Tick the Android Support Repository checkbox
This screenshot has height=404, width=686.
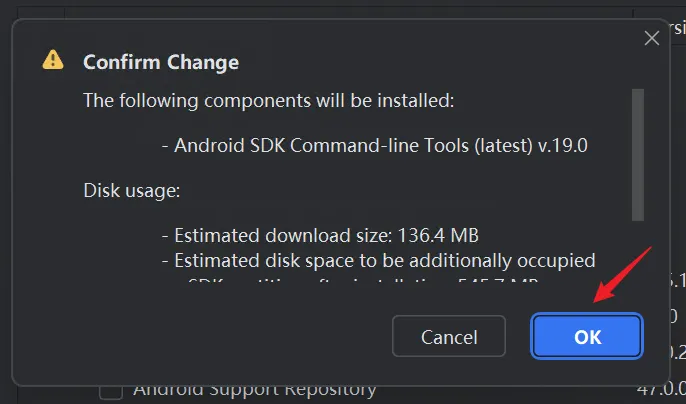click(111, 392)
